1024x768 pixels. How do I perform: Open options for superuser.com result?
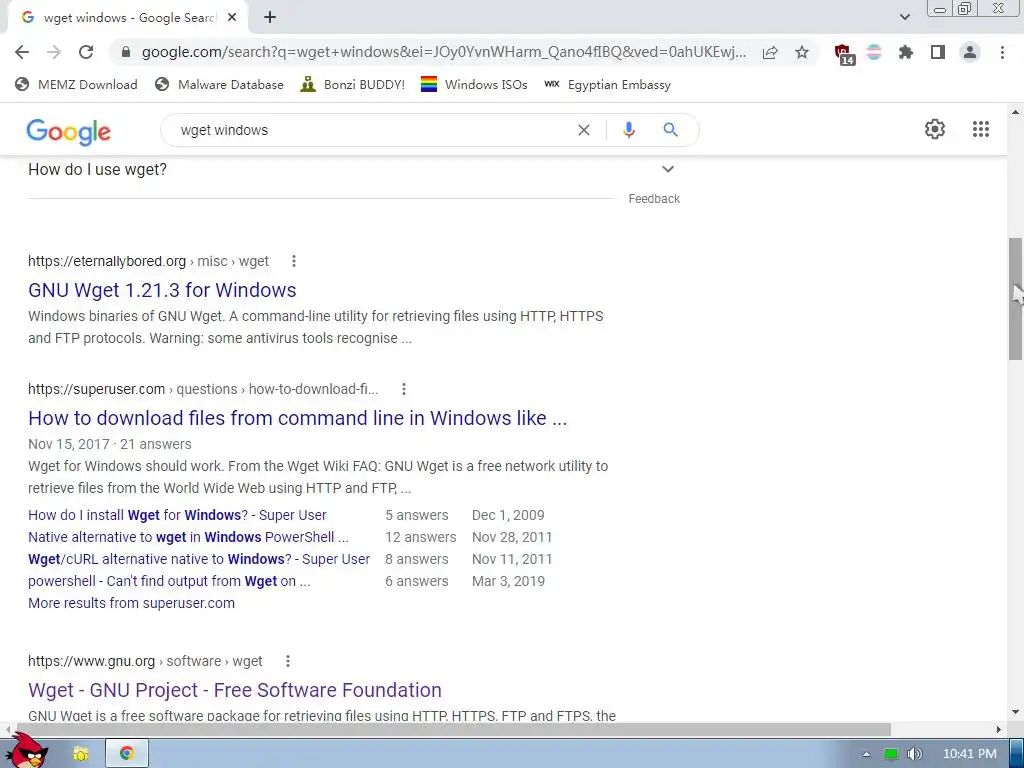(x=404, y=389)
